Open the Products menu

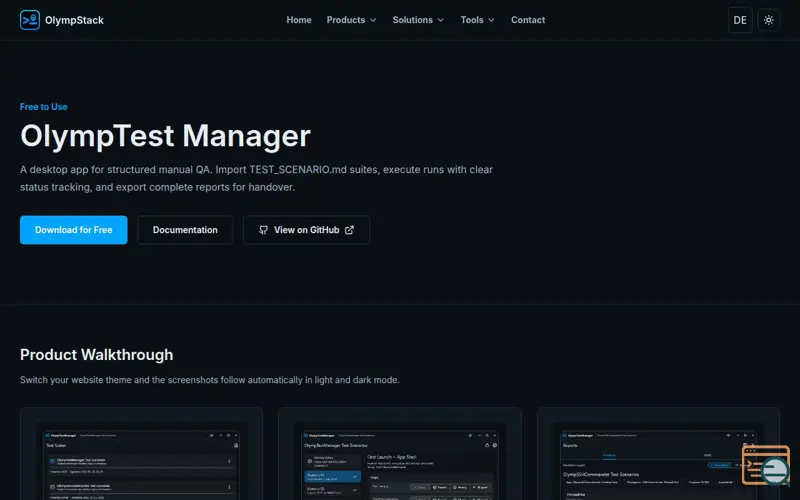(352, 20)
